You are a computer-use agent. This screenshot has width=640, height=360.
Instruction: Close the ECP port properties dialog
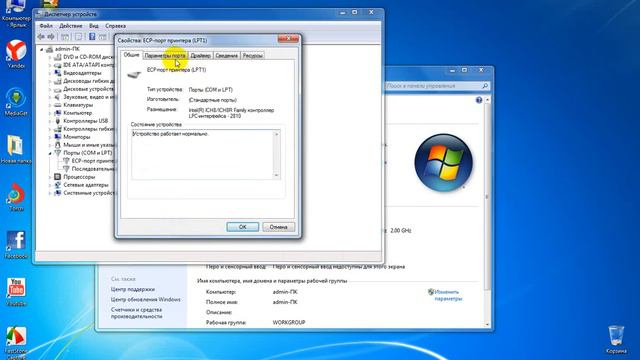288,39
